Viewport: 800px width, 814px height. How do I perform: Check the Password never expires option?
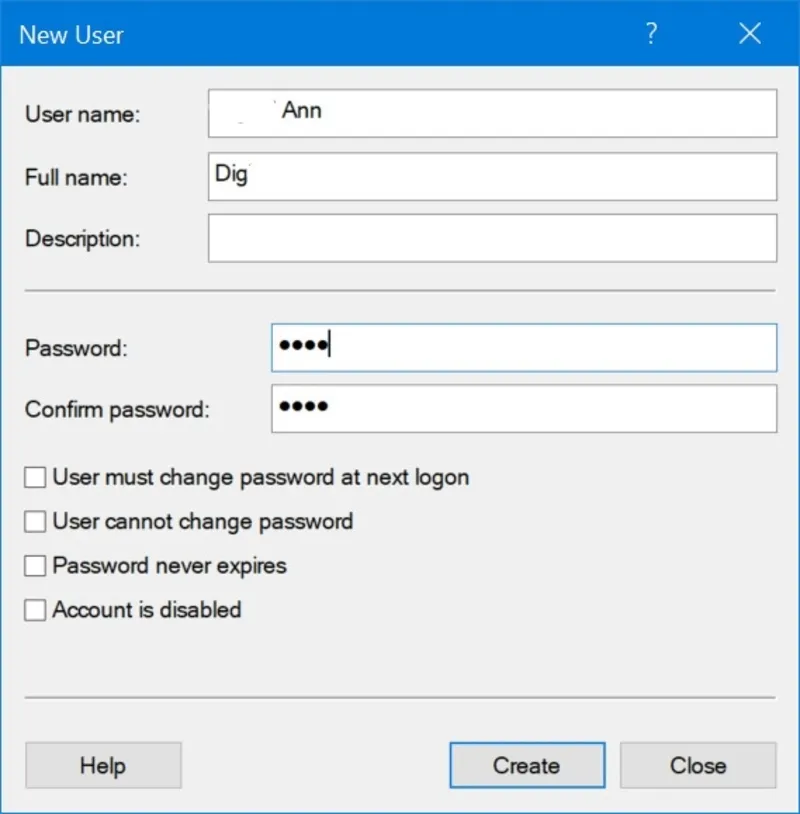click(x=36, y=566)
